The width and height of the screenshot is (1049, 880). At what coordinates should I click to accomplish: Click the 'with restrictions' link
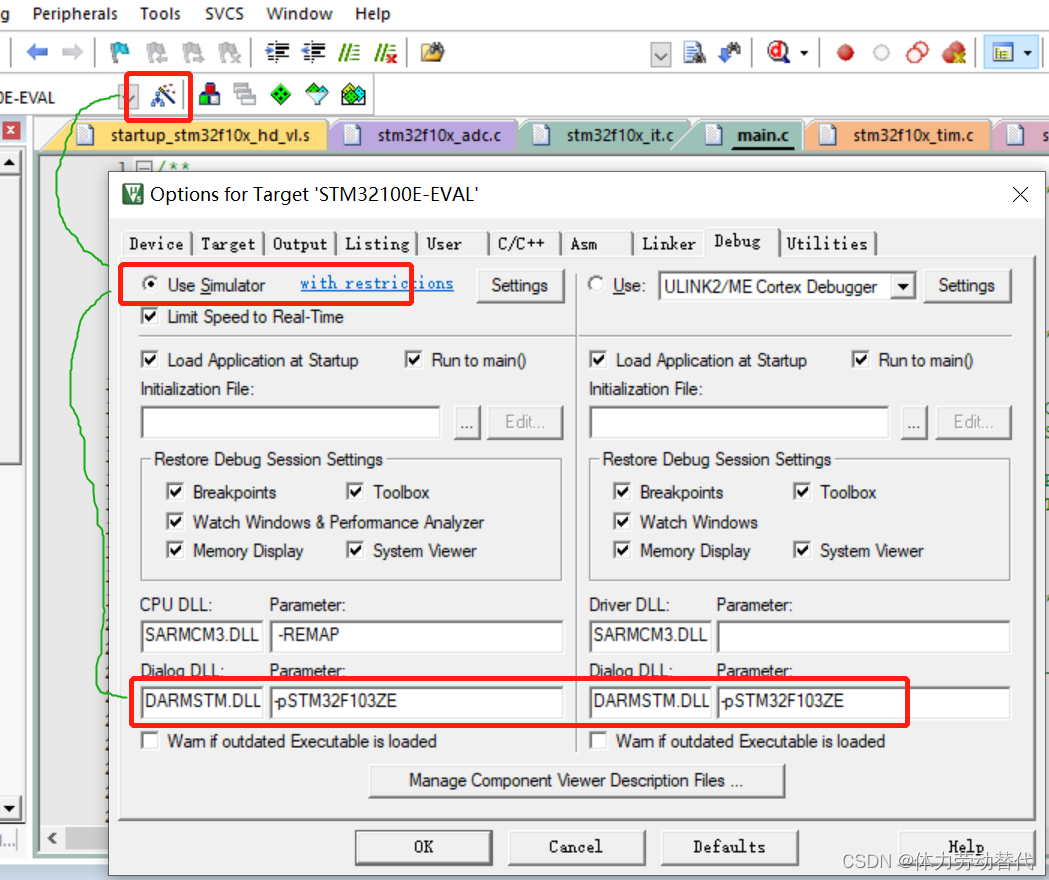tap(377, 283)
